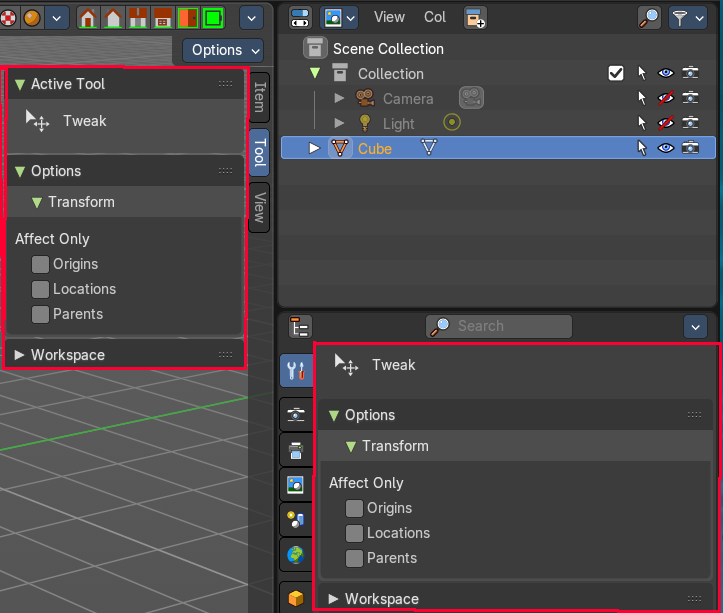Collapse the Collection tree in Outliner

(x=315, y=73)
